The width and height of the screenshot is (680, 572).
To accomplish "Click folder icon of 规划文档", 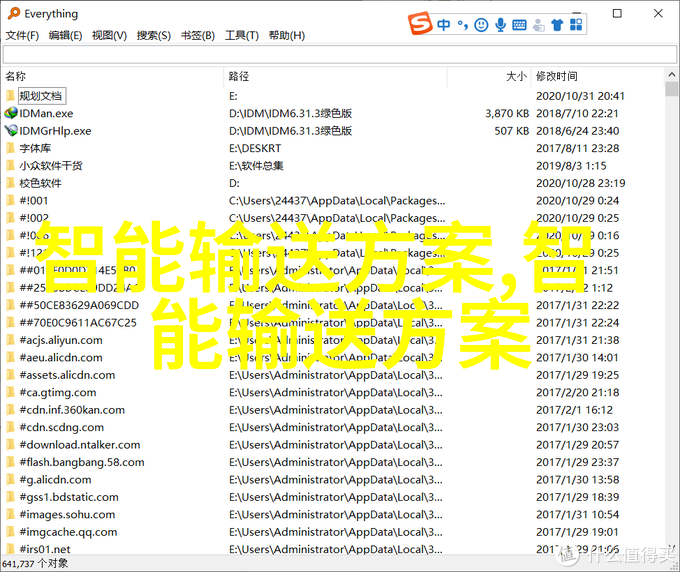I will [x=11, y=96].
